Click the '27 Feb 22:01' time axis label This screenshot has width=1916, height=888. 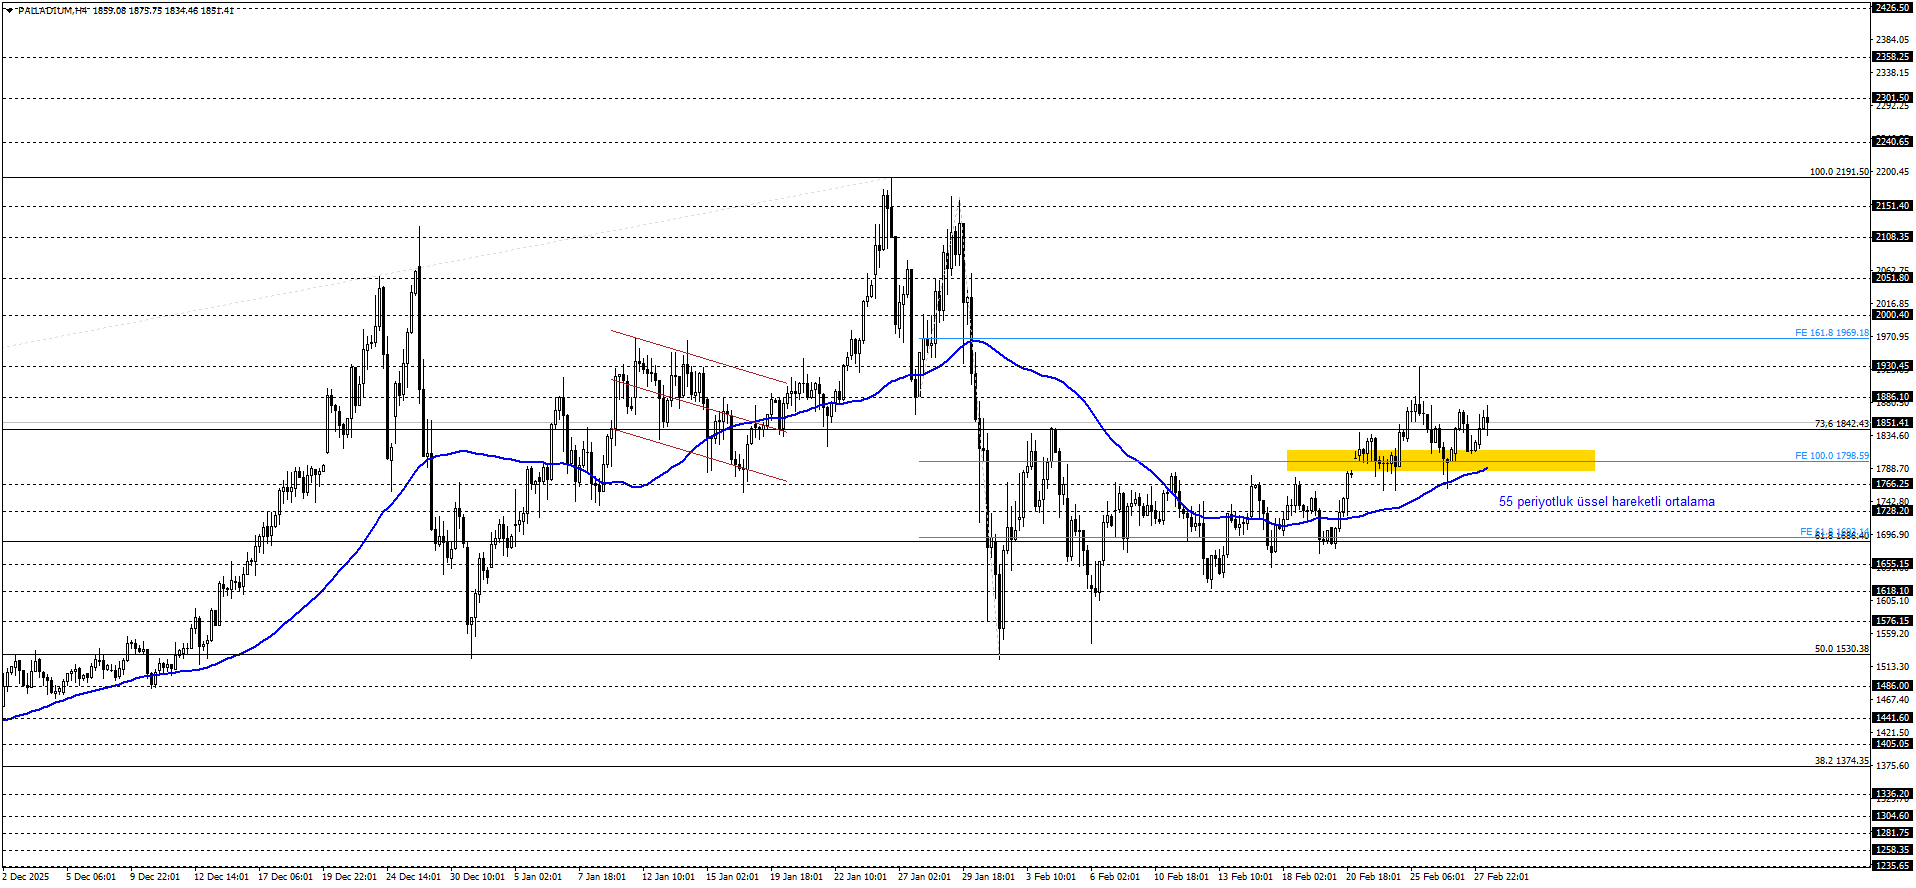coord(1501,877)
